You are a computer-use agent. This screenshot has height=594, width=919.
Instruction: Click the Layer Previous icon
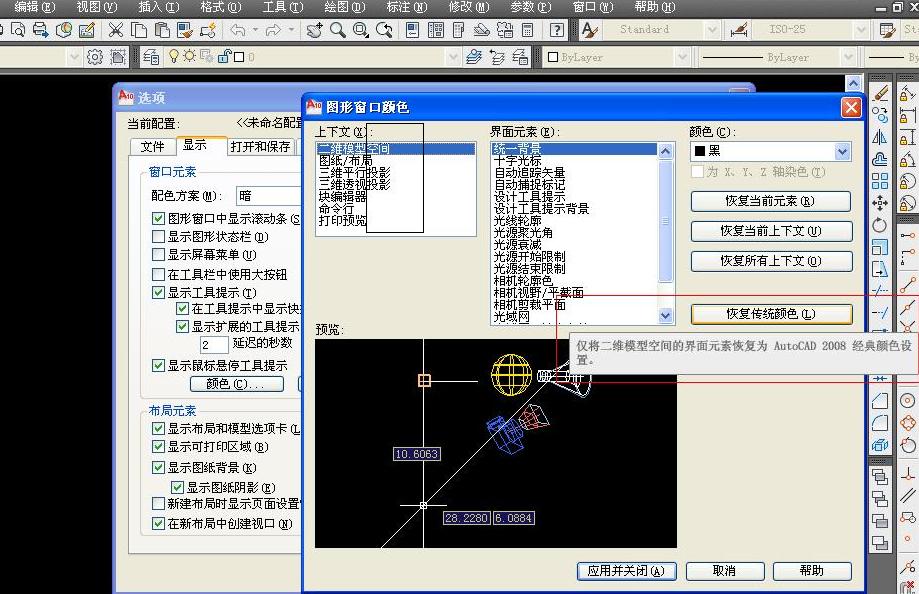pos(497,57)
